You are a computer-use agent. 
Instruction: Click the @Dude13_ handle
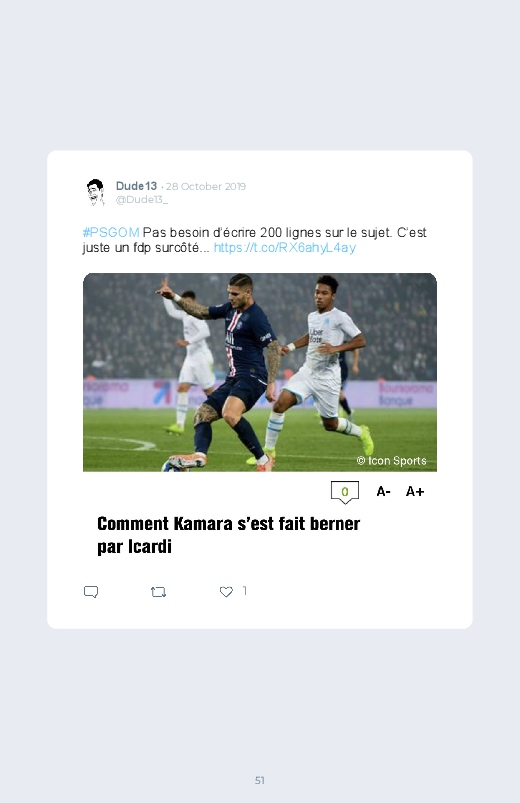[142, 200]
